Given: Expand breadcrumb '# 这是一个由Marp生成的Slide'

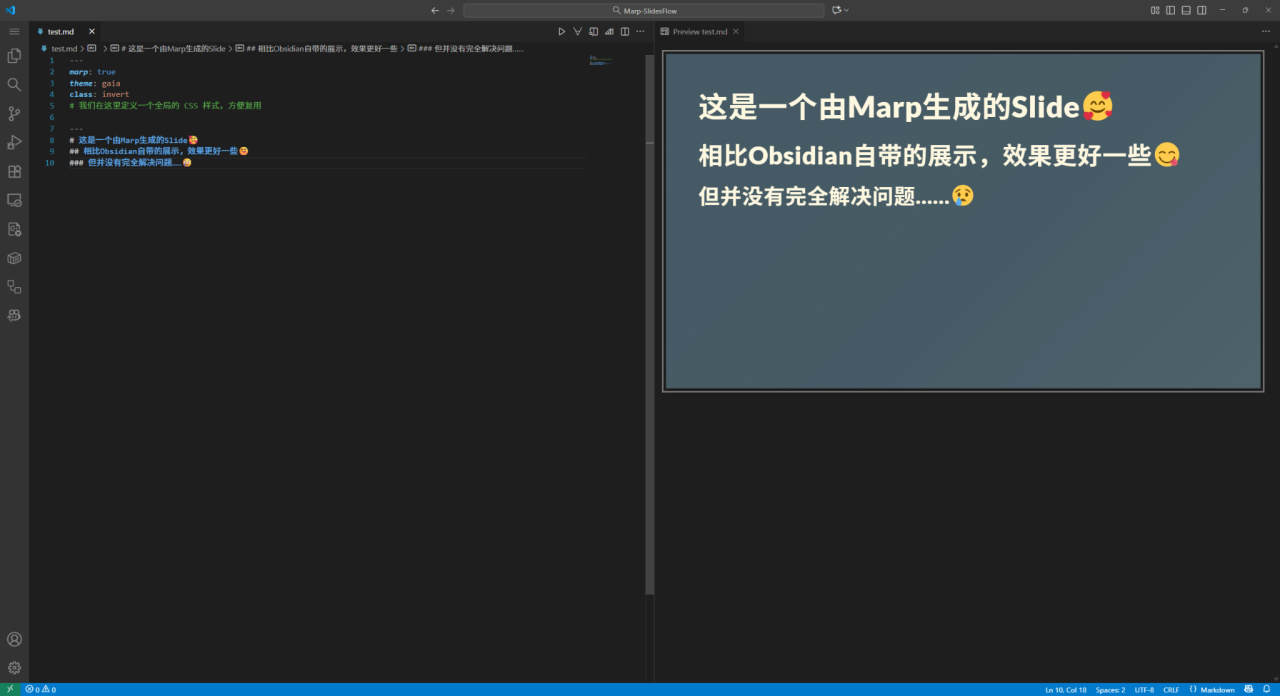Looking at the screenshot, I should pyautogui.click(x=168, y=48).
